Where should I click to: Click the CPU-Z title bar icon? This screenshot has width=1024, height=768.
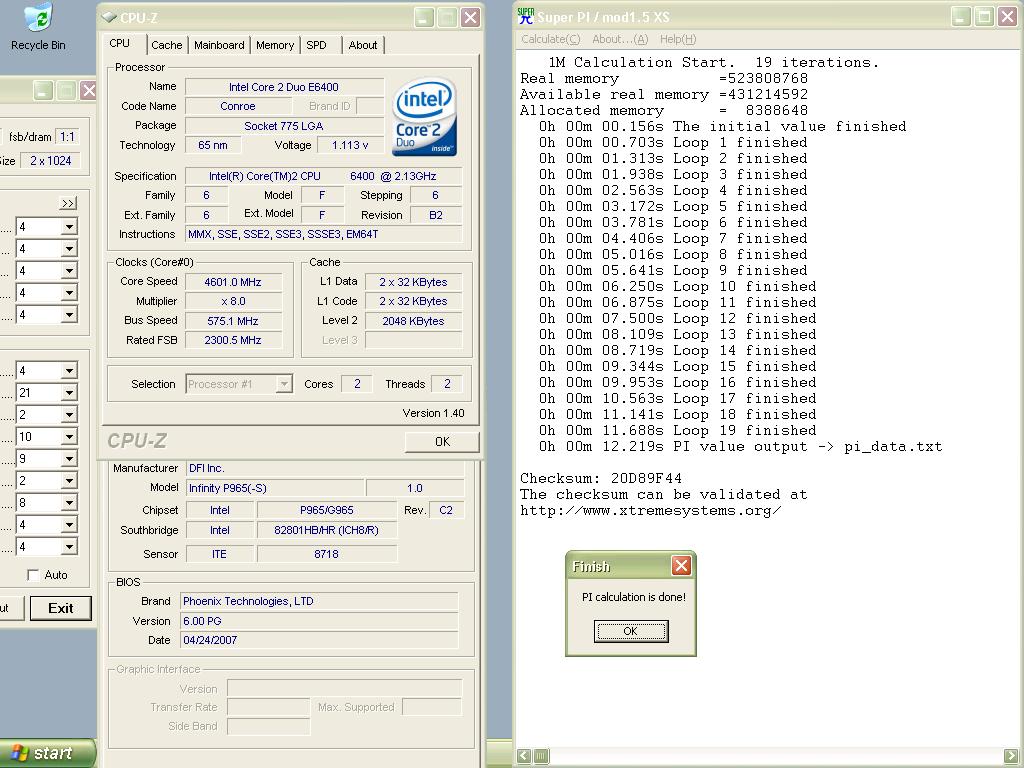click(110, 18)
